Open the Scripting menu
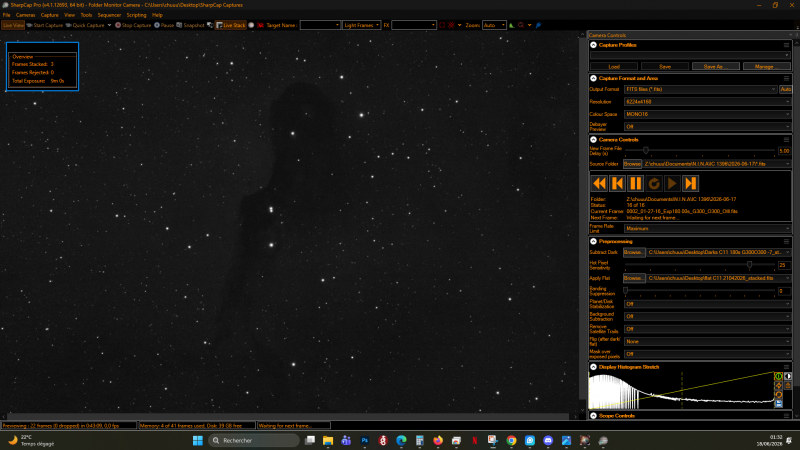 coord(136,15)
